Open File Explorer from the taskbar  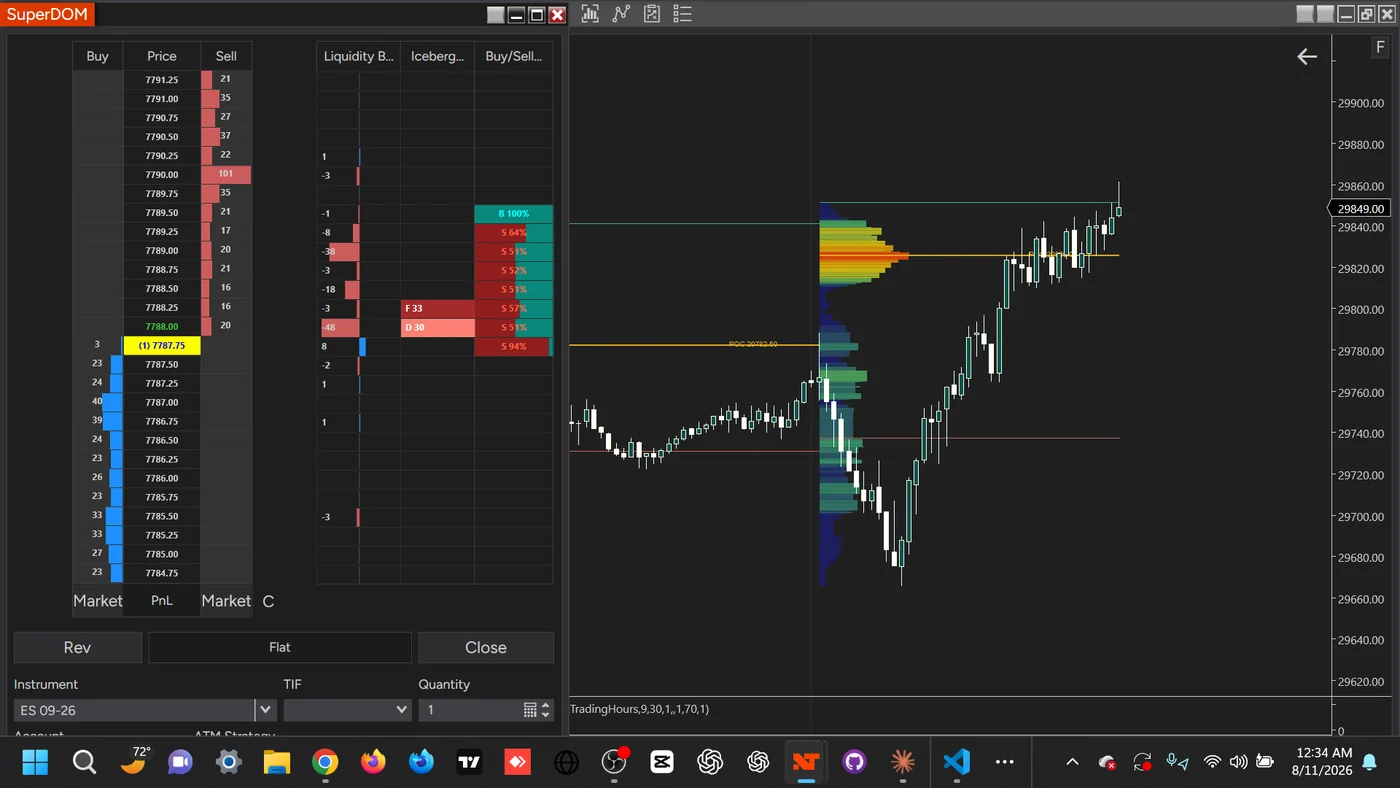coord(276,763)
